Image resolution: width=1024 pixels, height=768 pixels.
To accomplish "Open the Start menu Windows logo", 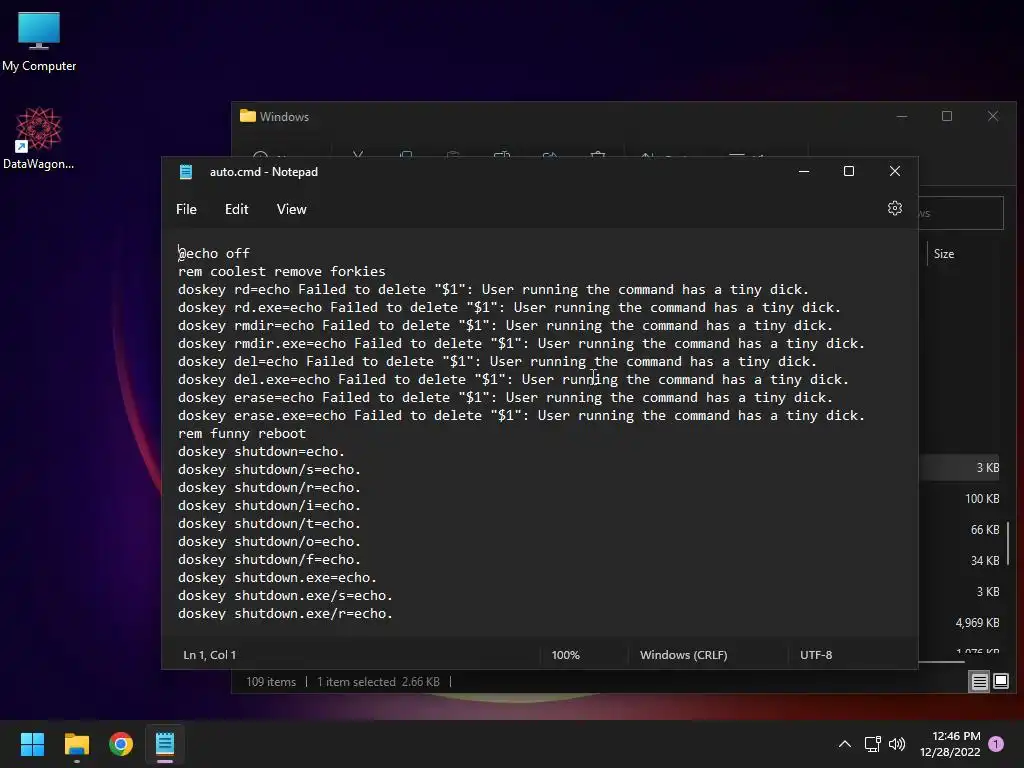I will click(x=32, y=744).
